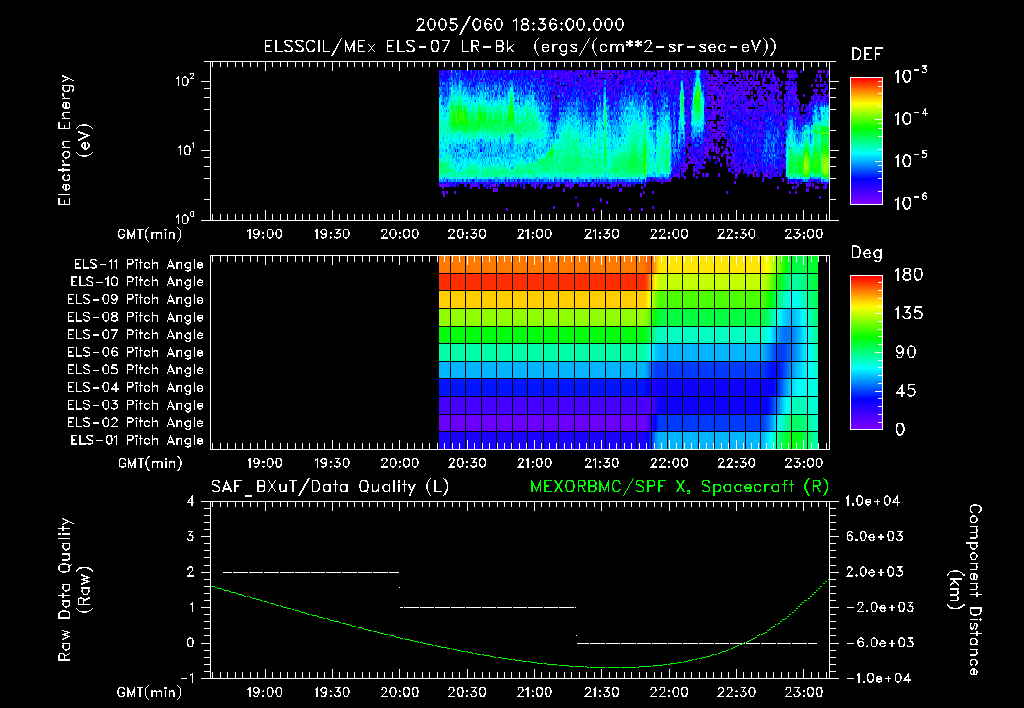Viewport: 1024px width, 708px height.
Task: Select the ELS-07 Pitch Angle row label
Action: click(x=135, y=335)
